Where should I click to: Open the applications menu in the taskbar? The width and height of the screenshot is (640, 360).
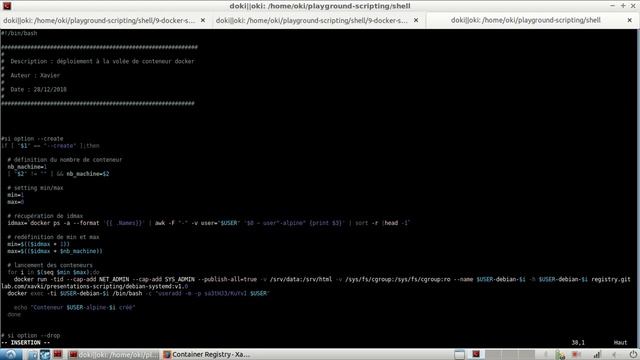pyautogui.click(x=11, y=354)
